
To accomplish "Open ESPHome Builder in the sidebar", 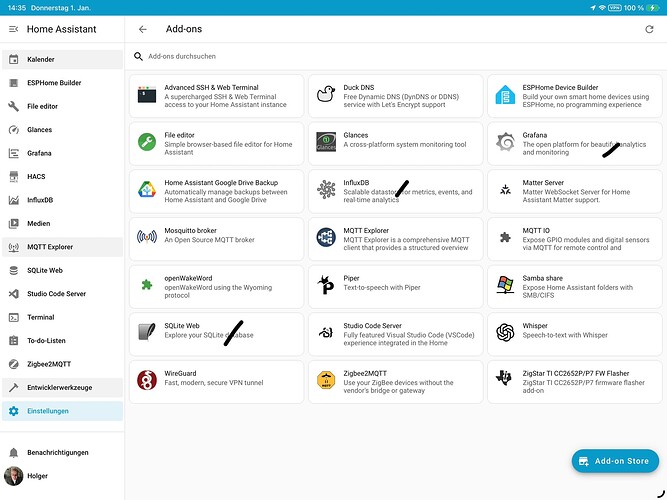I will [x=62, y=83].
